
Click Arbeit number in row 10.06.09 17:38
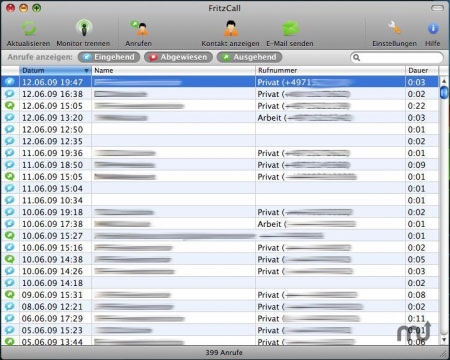(x=307, y=224)
